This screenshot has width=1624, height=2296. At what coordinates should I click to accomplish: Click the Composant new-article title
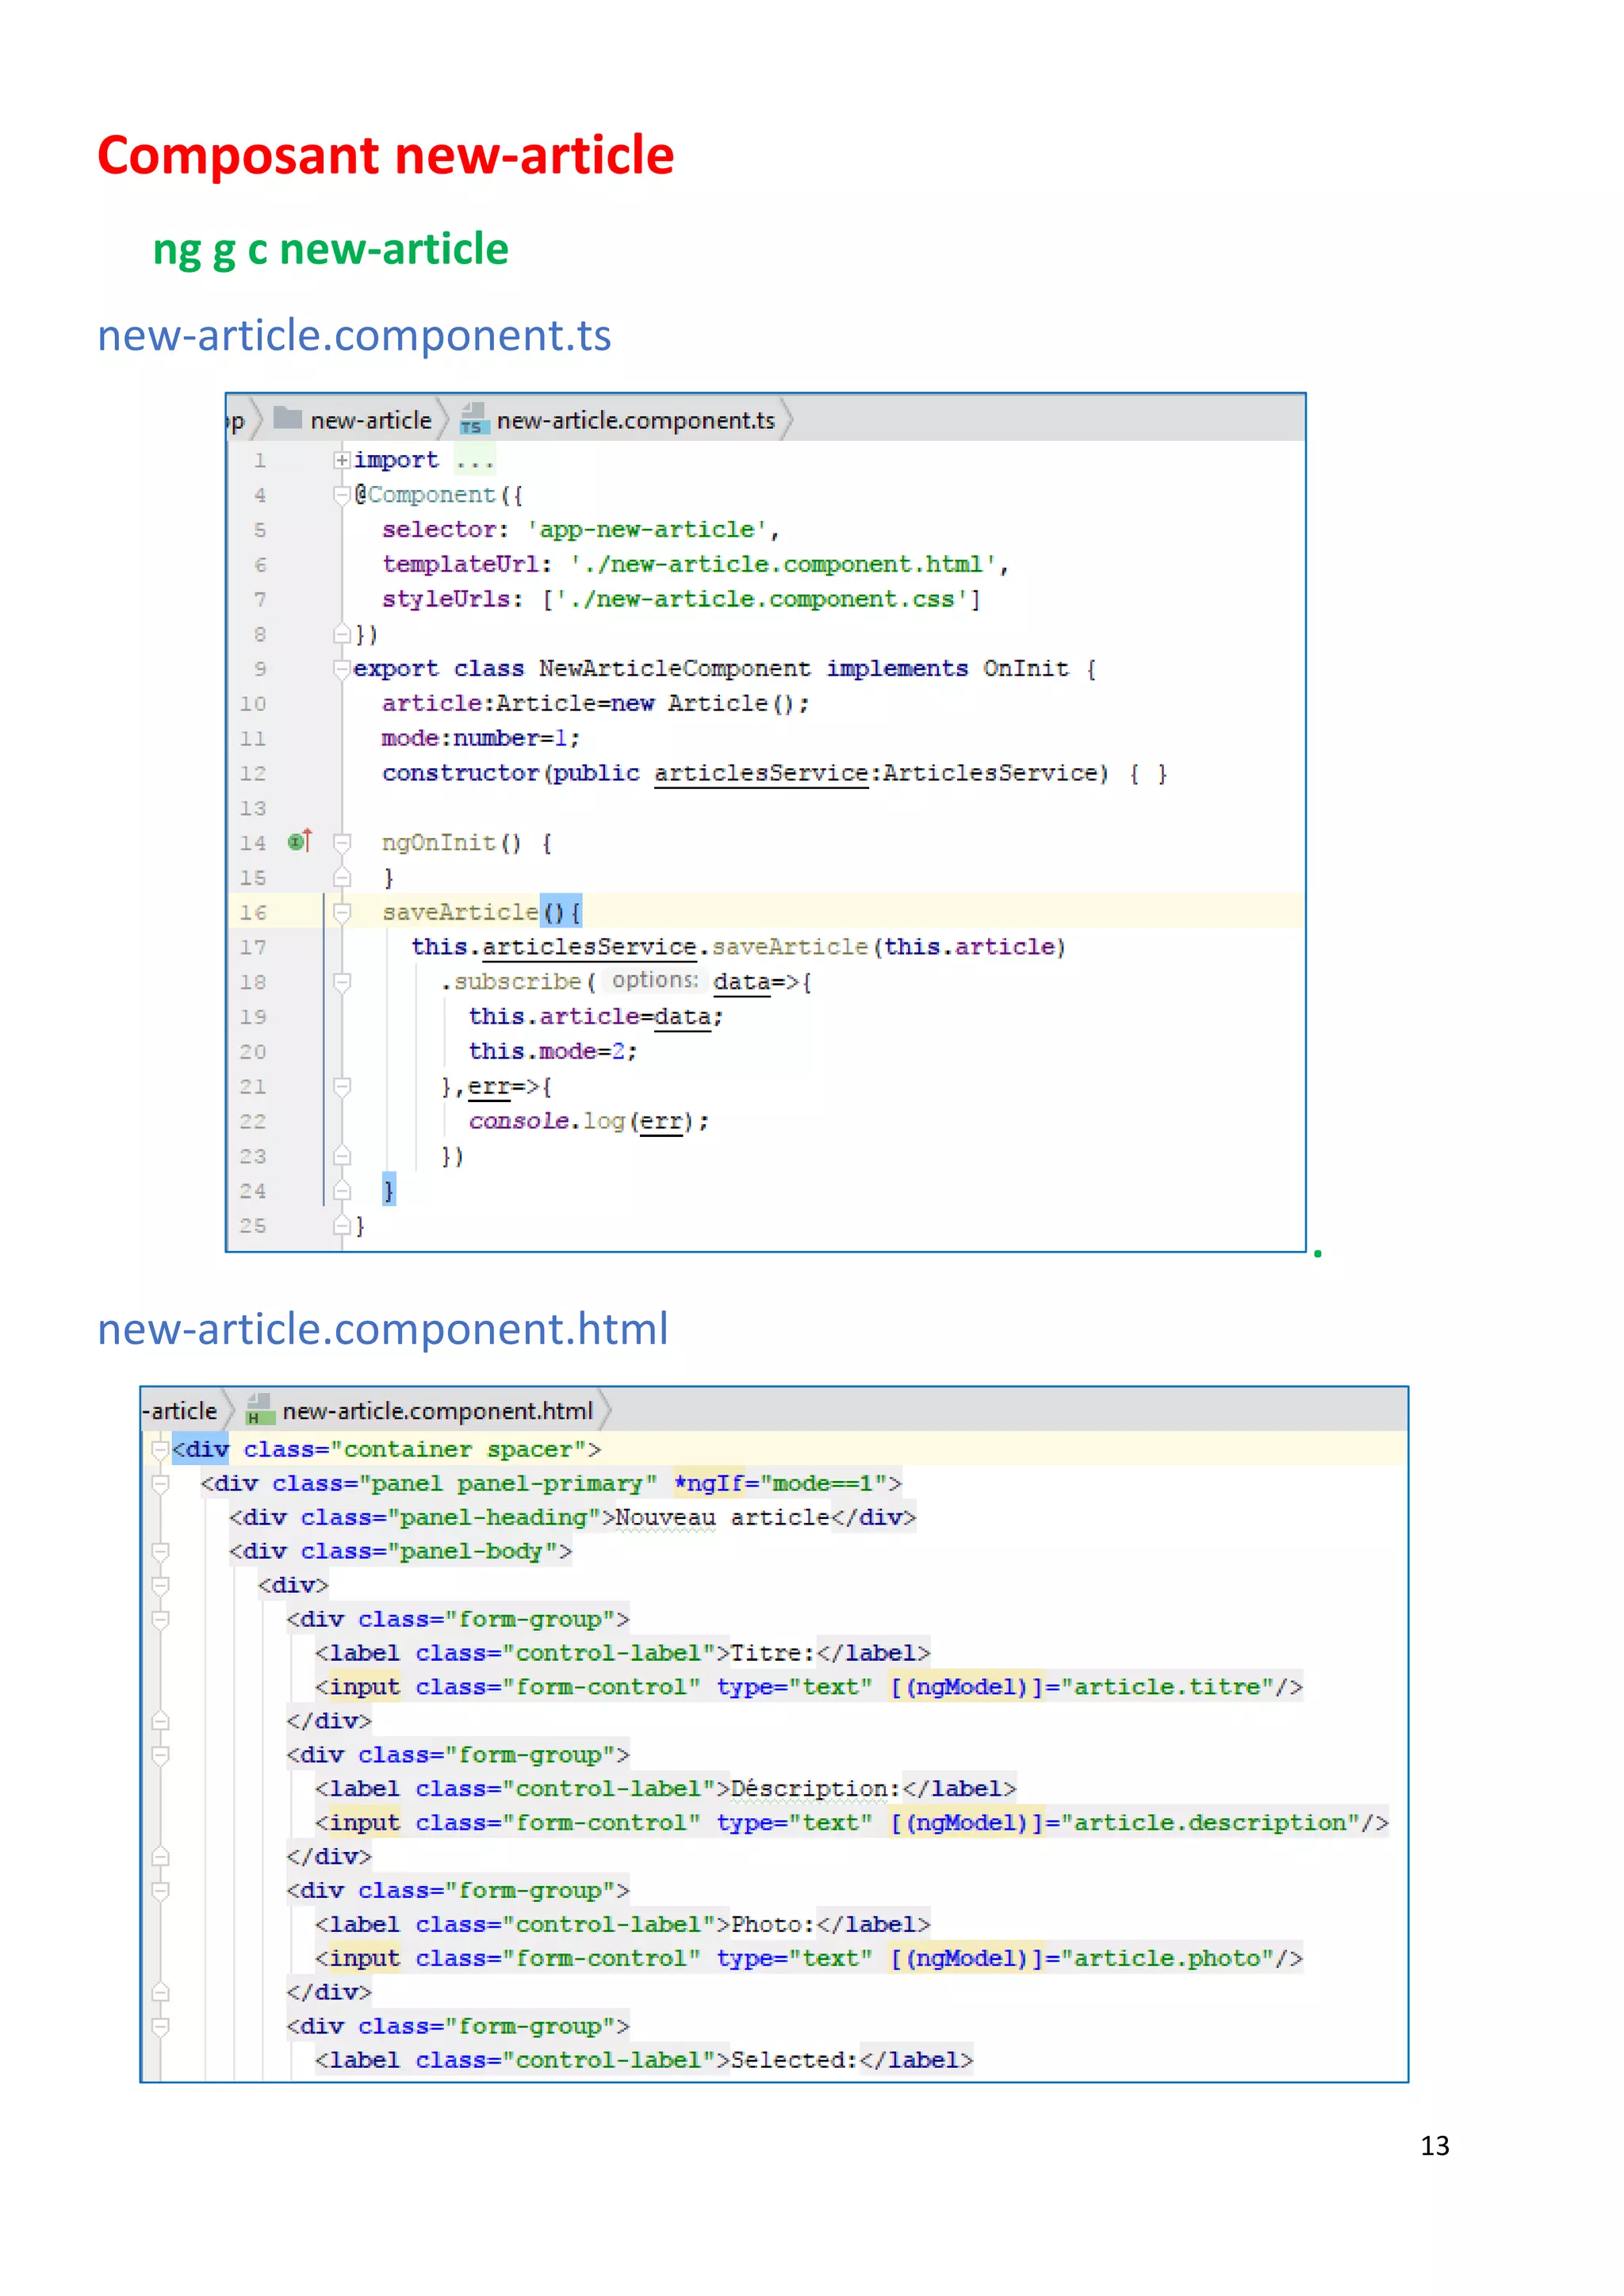pos(385,156)
